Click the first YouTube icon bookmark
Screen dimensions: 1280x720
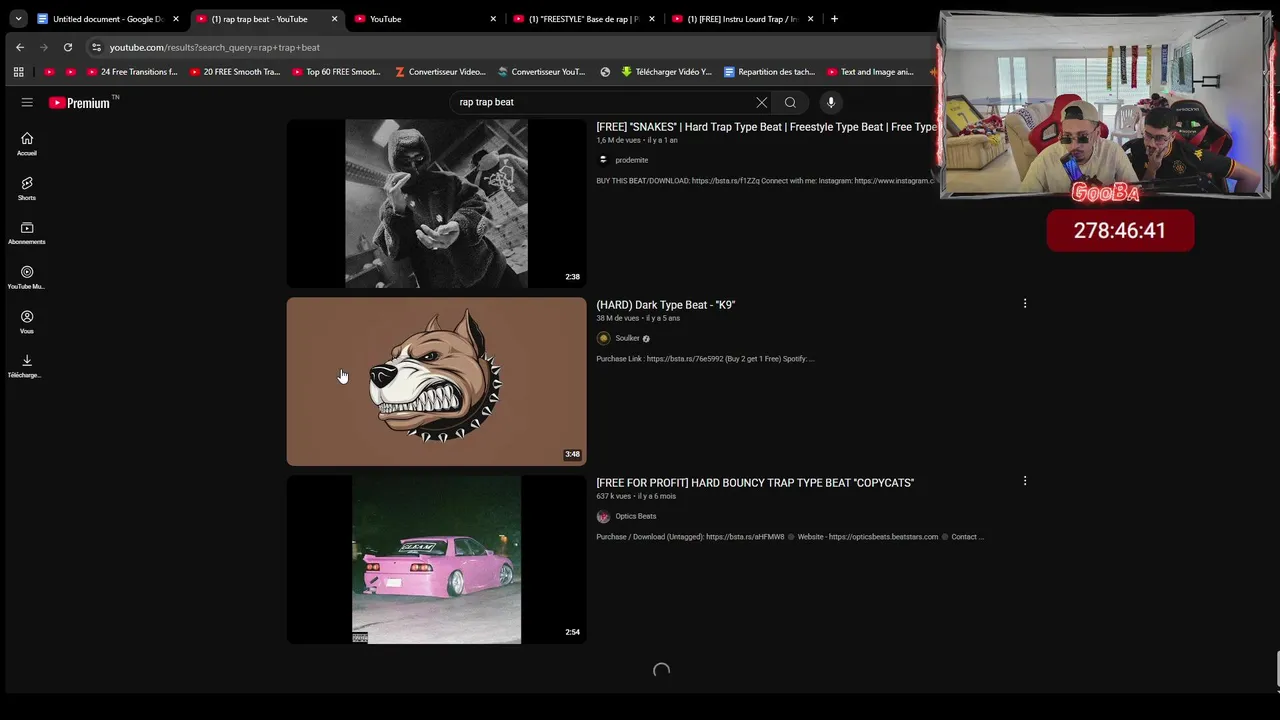(x=50, y=72)
